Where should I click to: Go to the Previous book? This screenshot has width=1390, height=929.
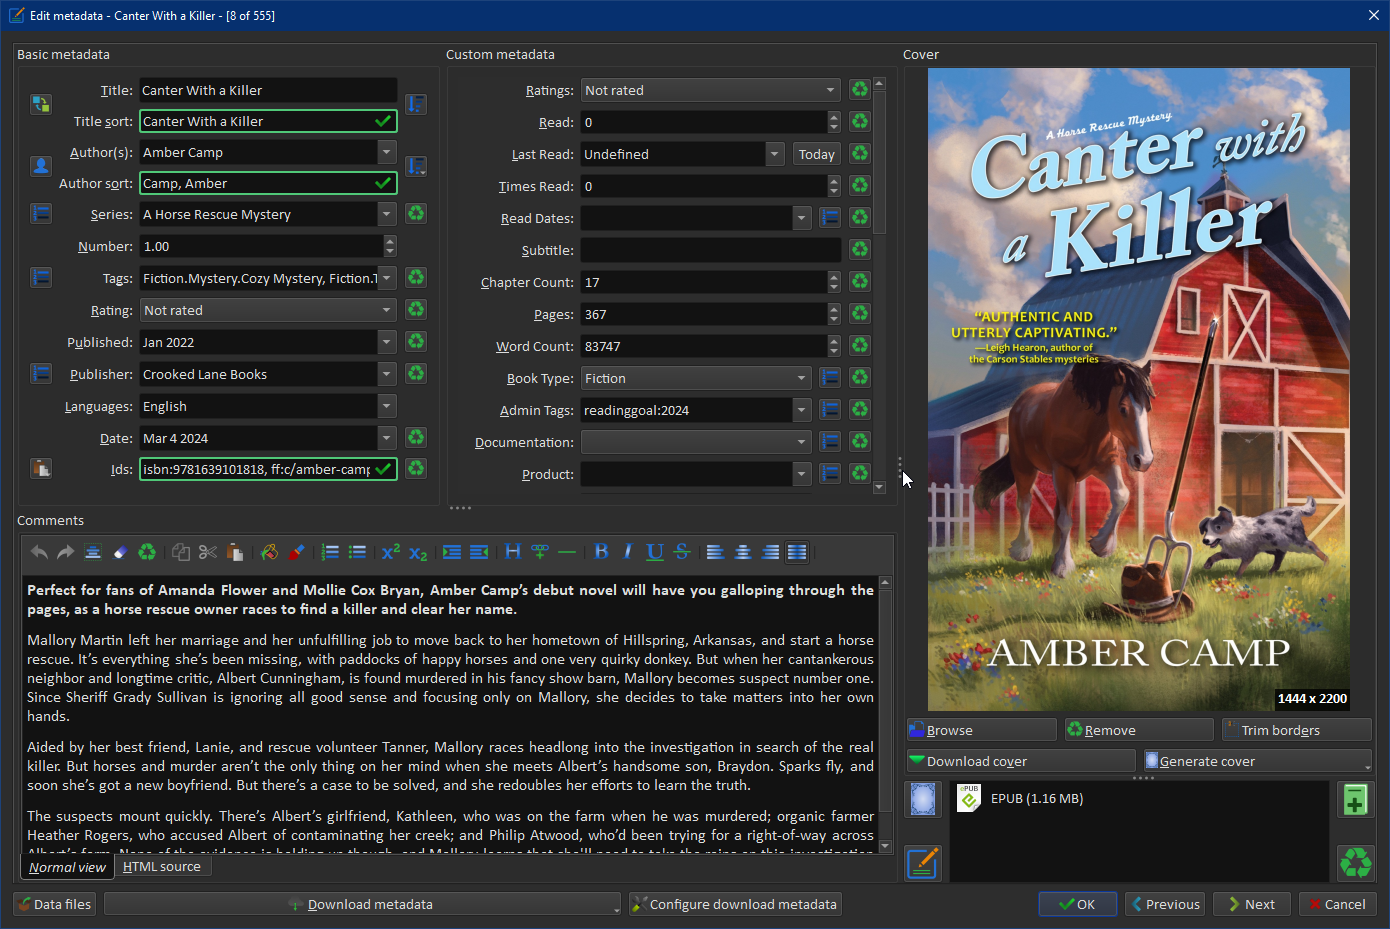[x=1165, y=904]
